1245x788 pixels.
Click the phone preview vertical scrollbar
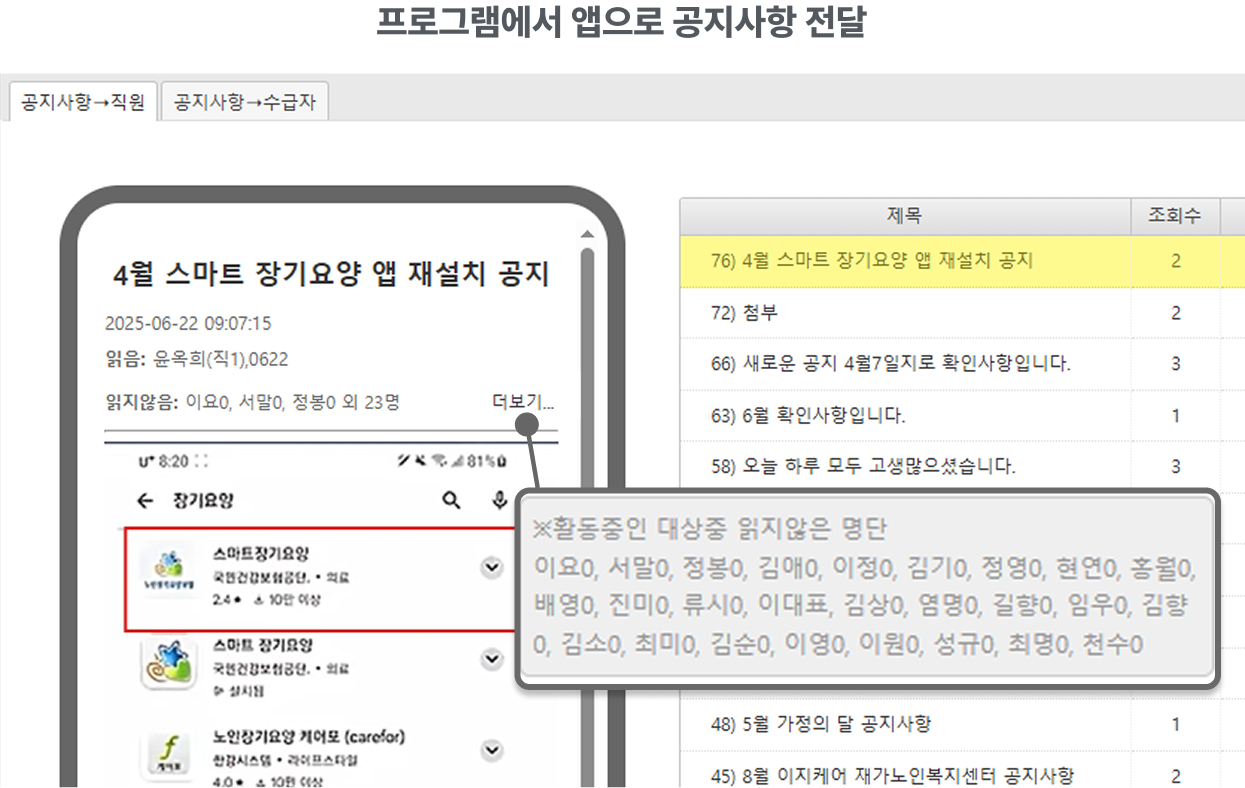(x=587, y=350)
